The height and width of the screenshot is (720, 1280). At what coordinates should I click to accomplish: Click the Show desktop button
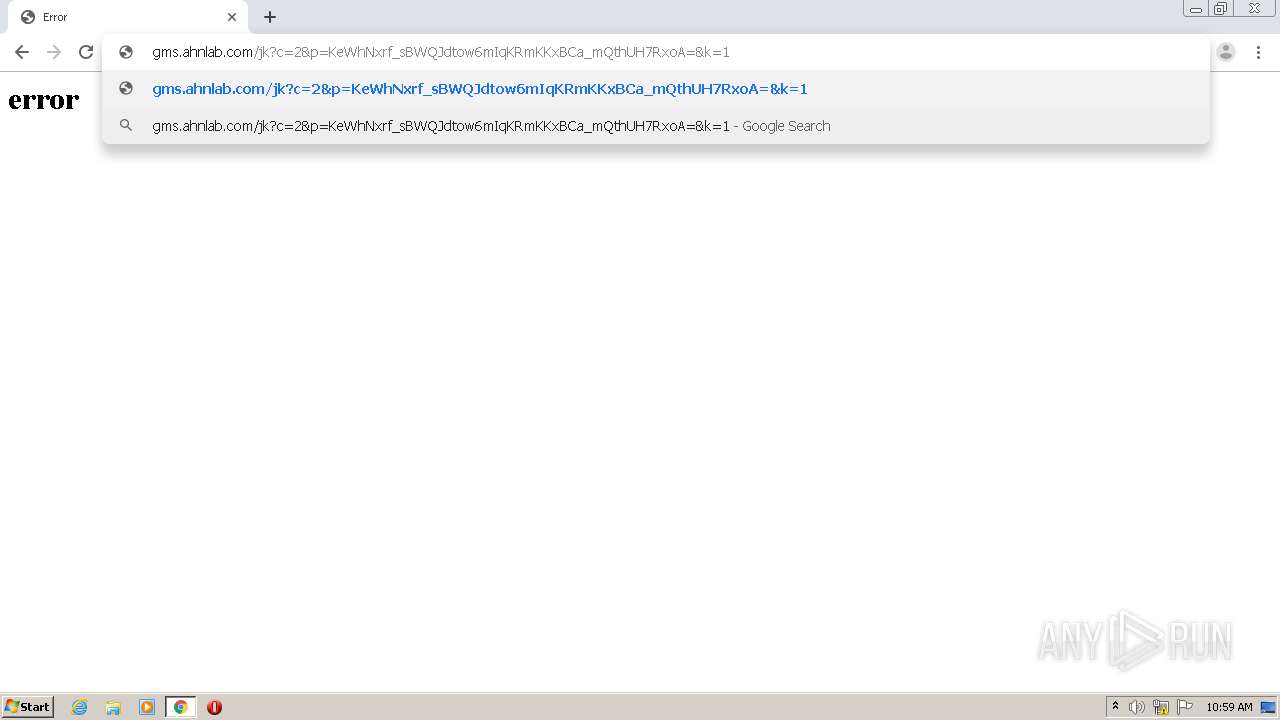click(x=1268, y=707)
